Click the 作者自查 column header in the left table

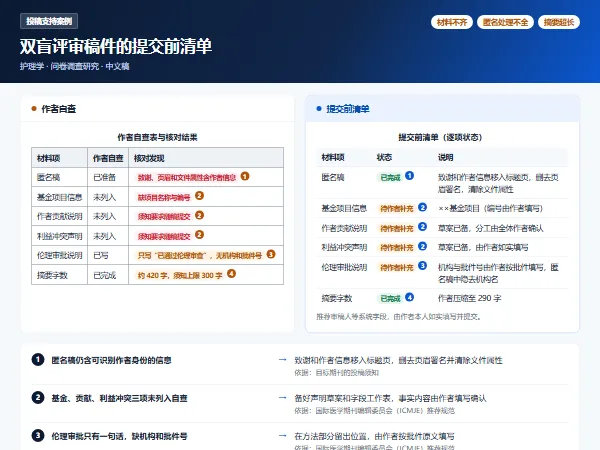[x=108, y=158]
